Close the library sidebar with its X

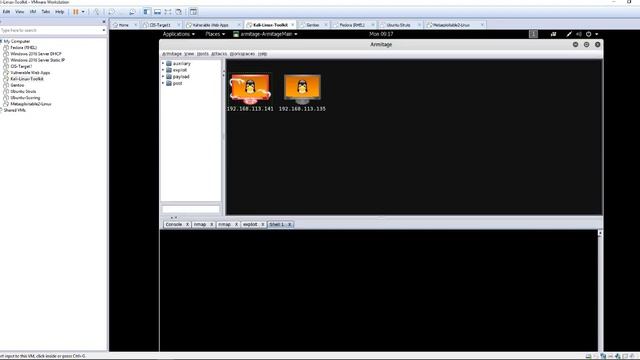(104, 22)
